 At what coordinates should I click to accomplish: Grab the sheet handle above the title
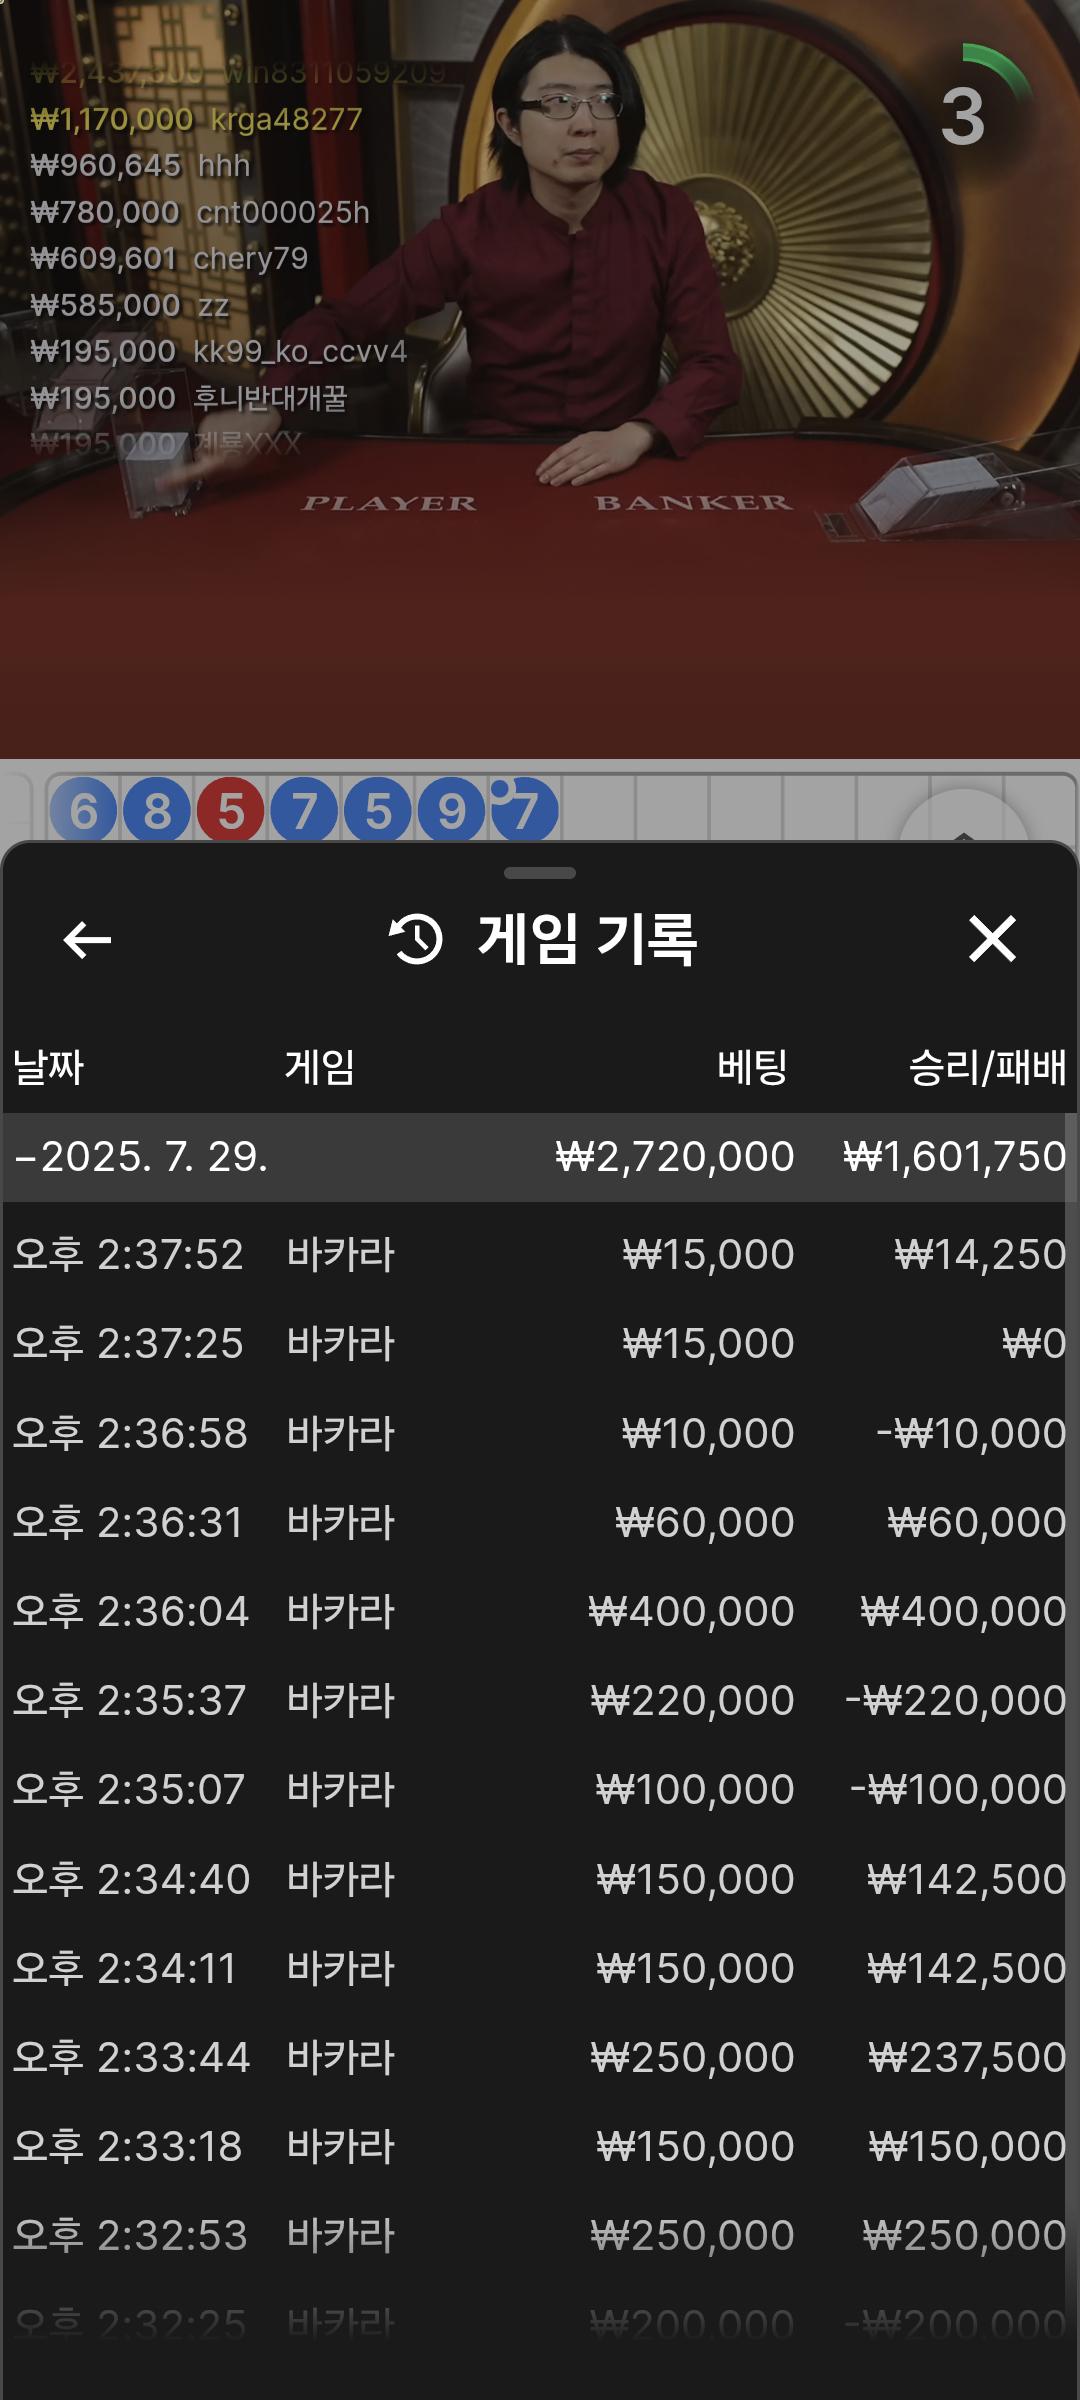point(540,873)
